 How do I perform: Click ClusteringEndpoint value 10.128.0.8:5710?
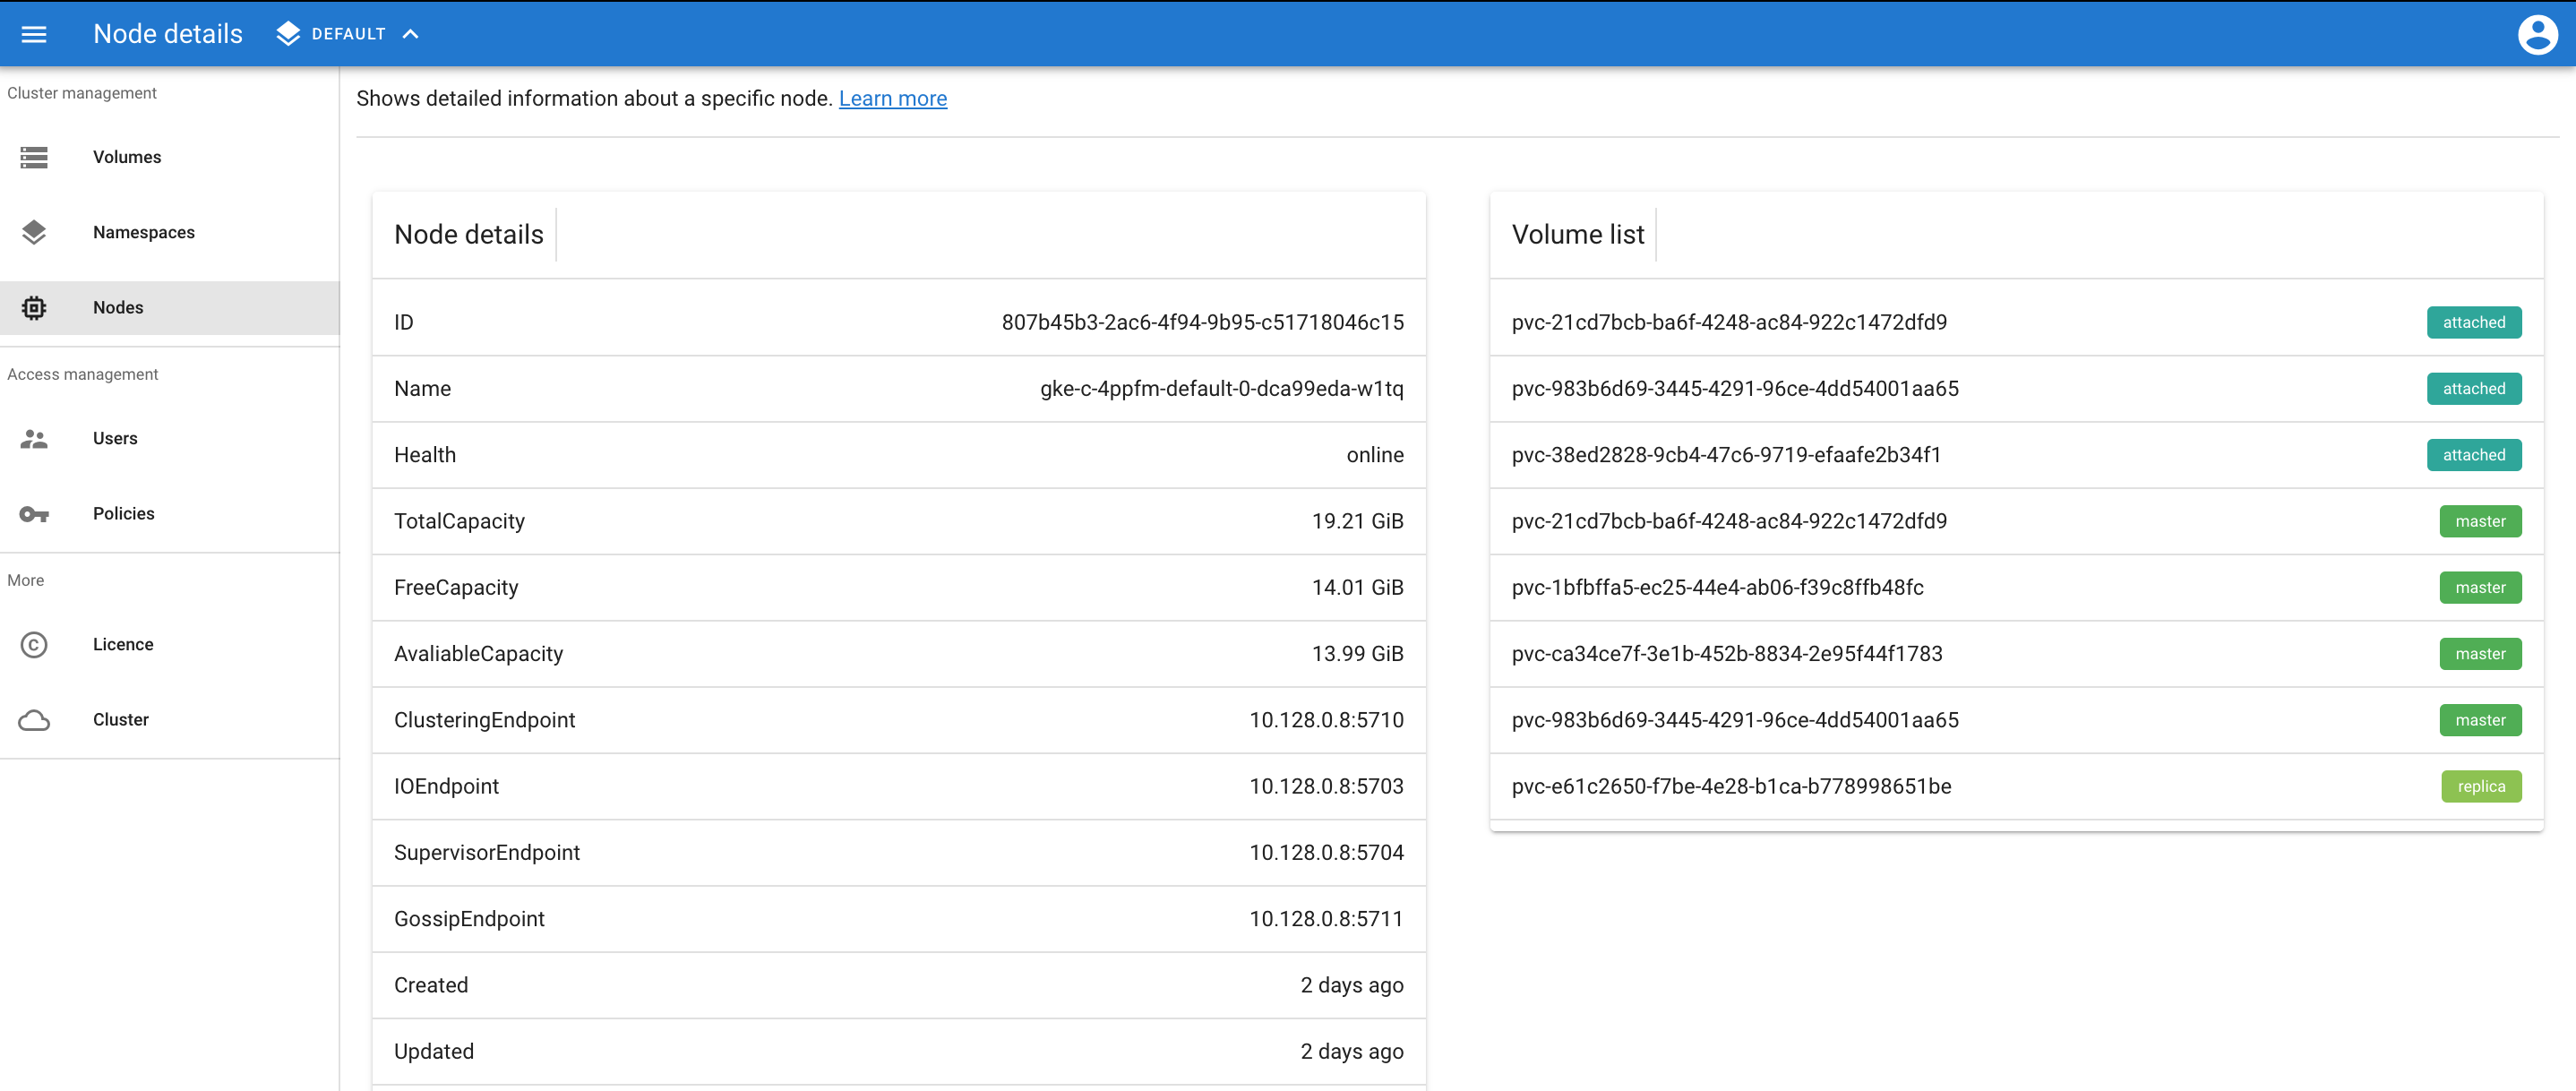pos(1326,720)
